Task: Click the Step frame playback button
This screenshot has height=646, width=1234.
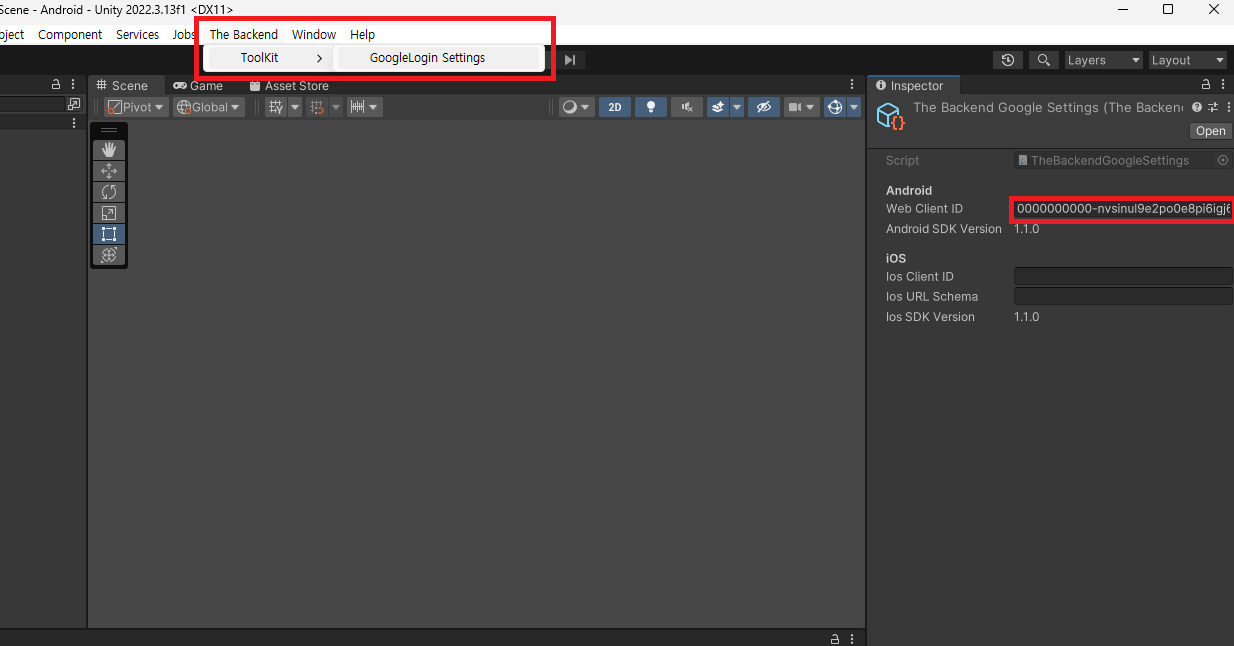Action: point(570,60)
